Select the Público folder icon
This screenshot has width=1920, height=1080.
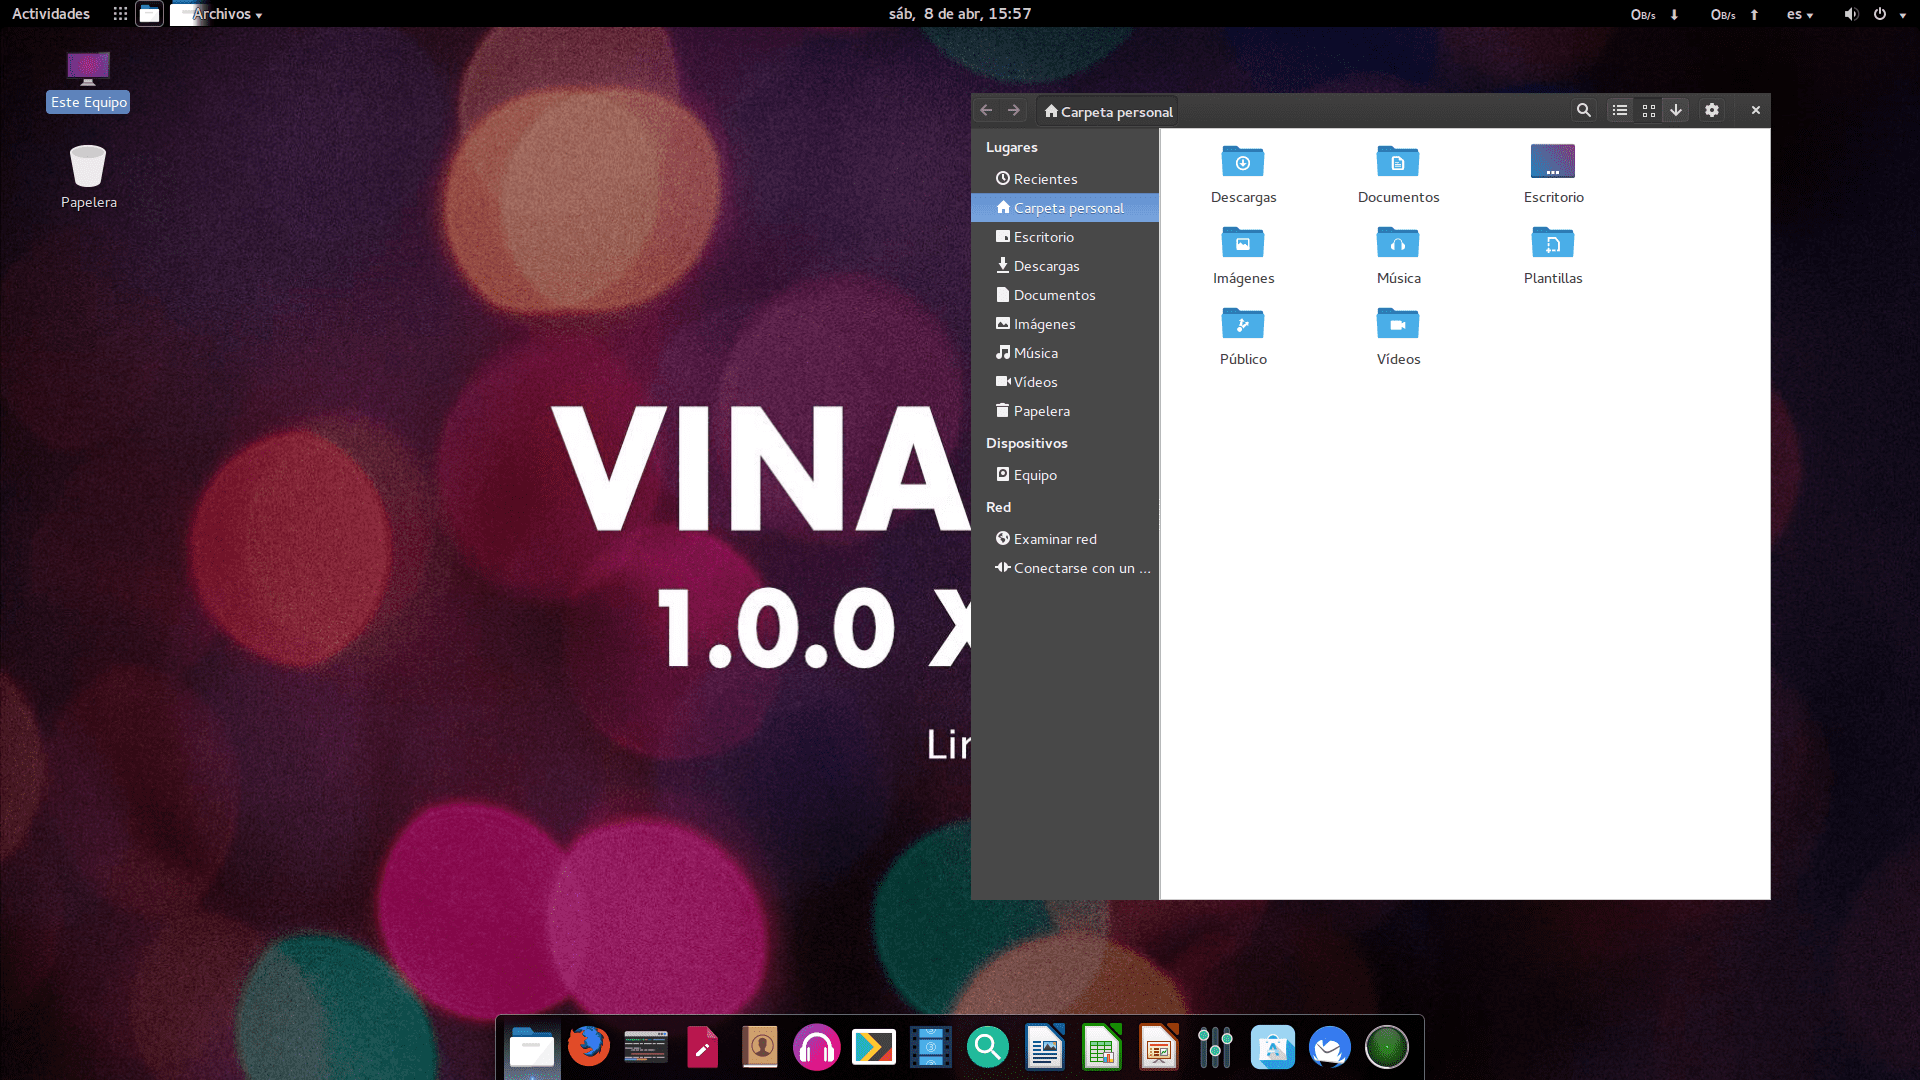pos(1243,324)
